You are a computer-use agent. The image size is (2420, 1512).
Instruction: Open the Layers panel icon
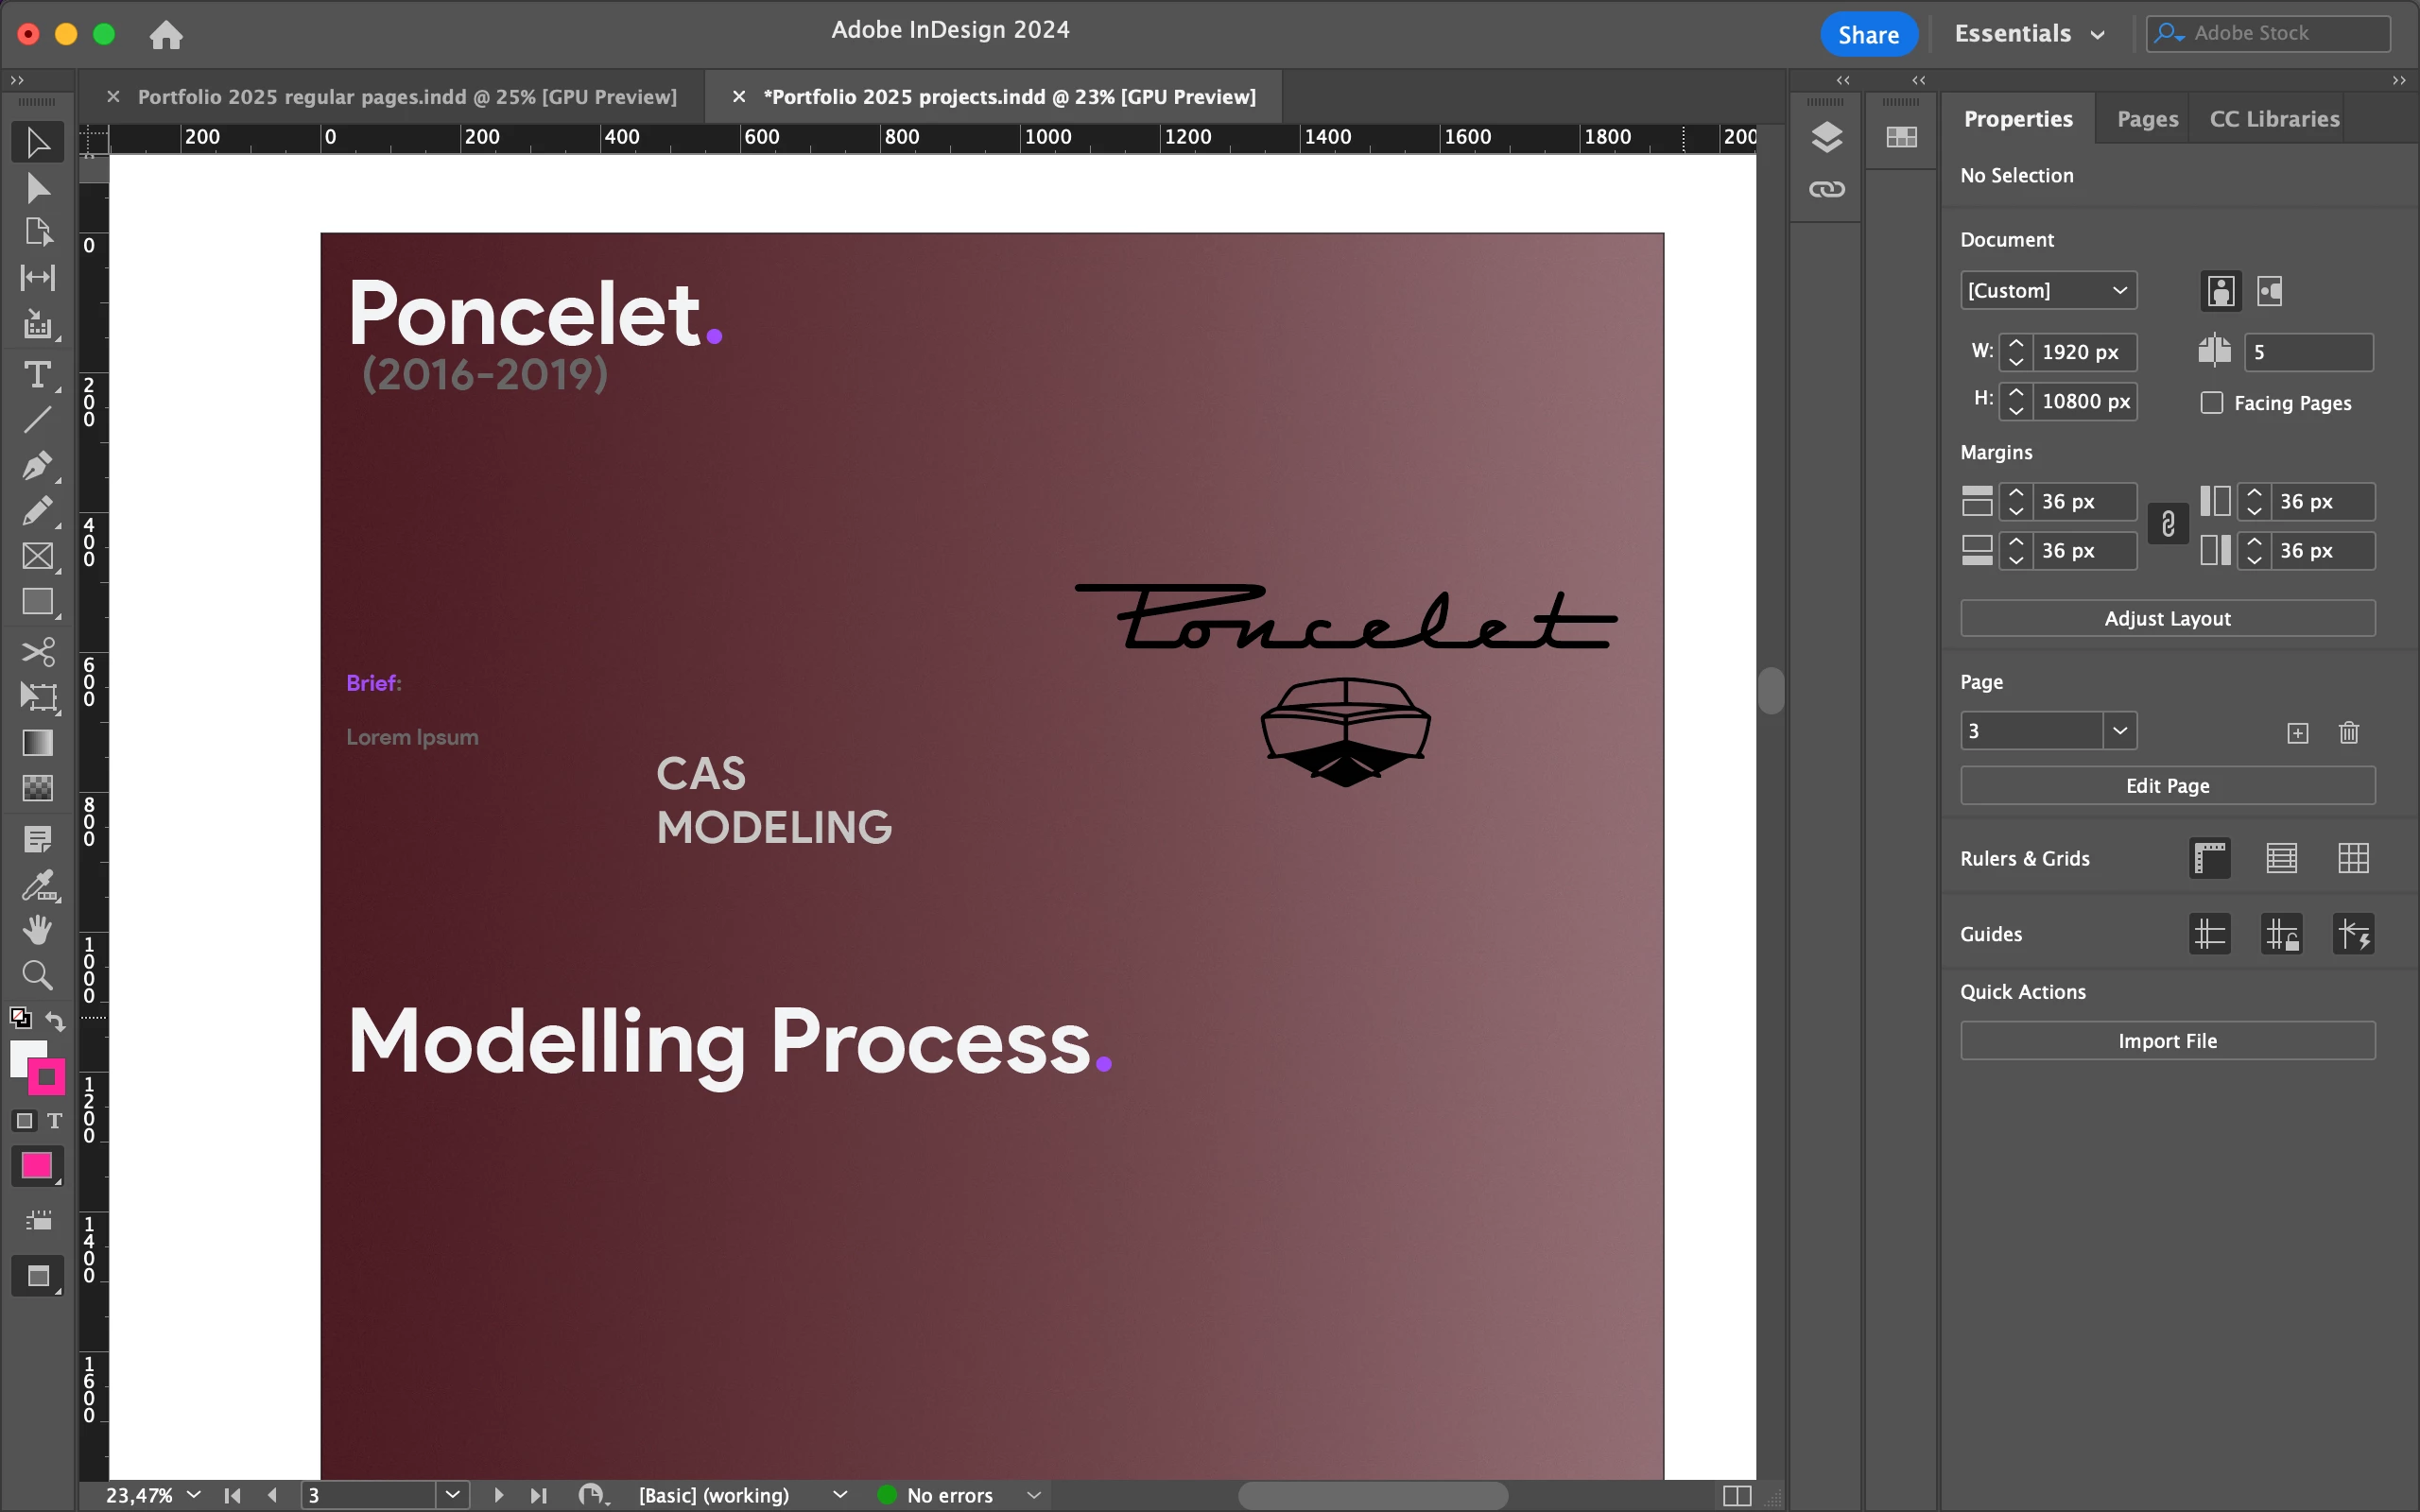1826,137
